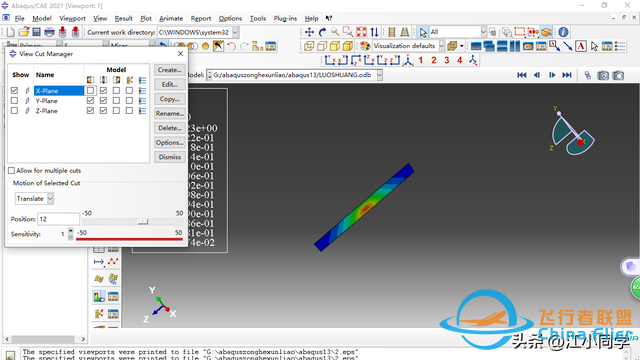This screenshot has height=360, width=640.
Task: Open the Current work directory dropdown
Action: tap(236, 32)
